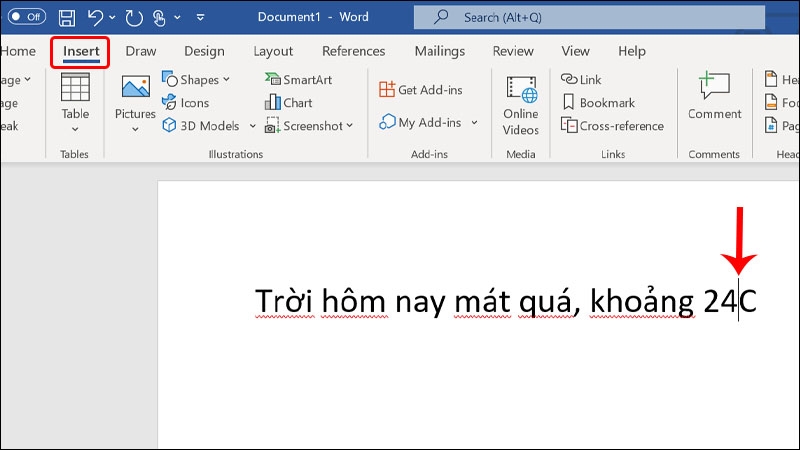Click the Undo arrow icon
The width and height of the screenshot is (800, 450).
95,17
